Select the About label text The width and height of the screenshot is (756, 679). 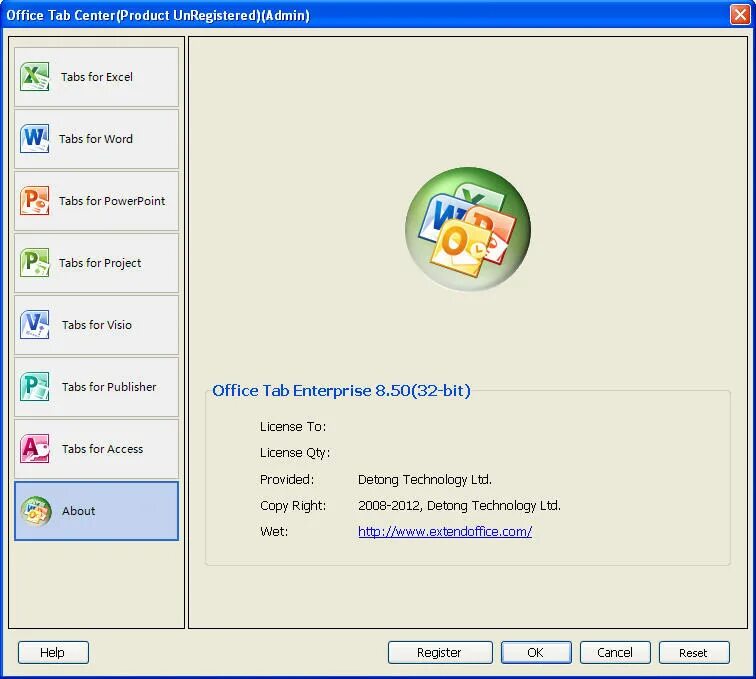79,511
